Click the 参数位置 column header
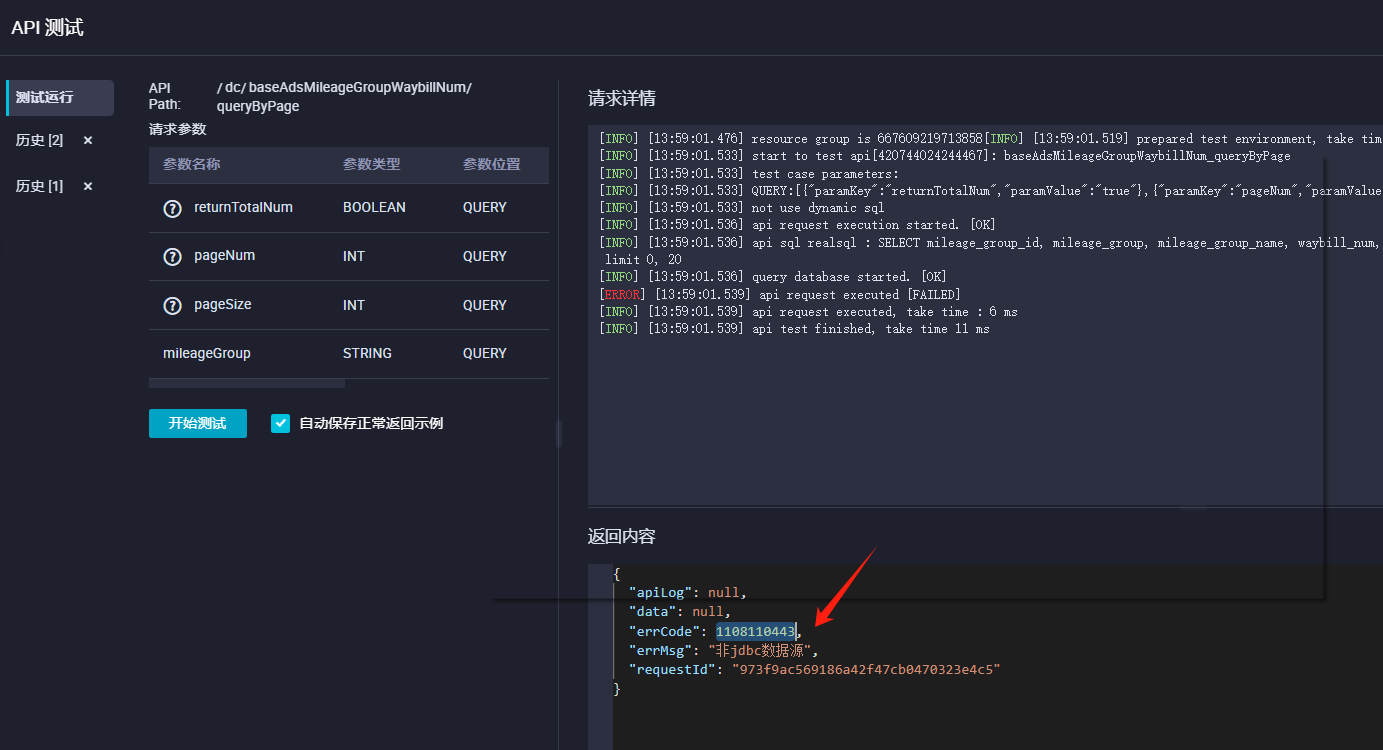 [x=492, y=164]
